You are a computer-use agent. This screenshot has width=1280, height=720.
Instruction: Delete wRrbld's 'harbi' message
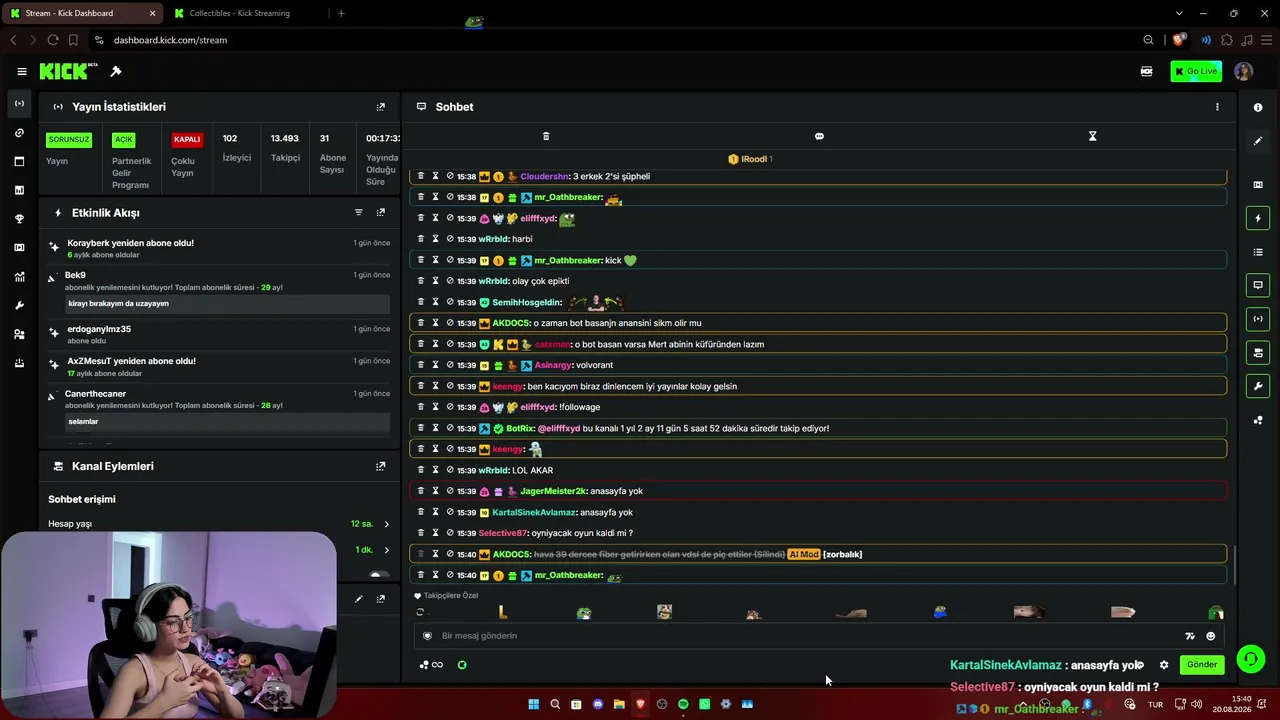coord(420,239)
